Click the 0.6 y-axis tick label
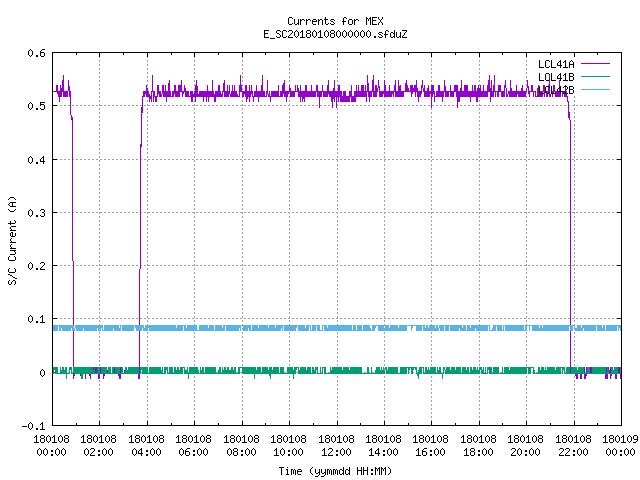Screen dimensions: 640x480 point(36,53)
